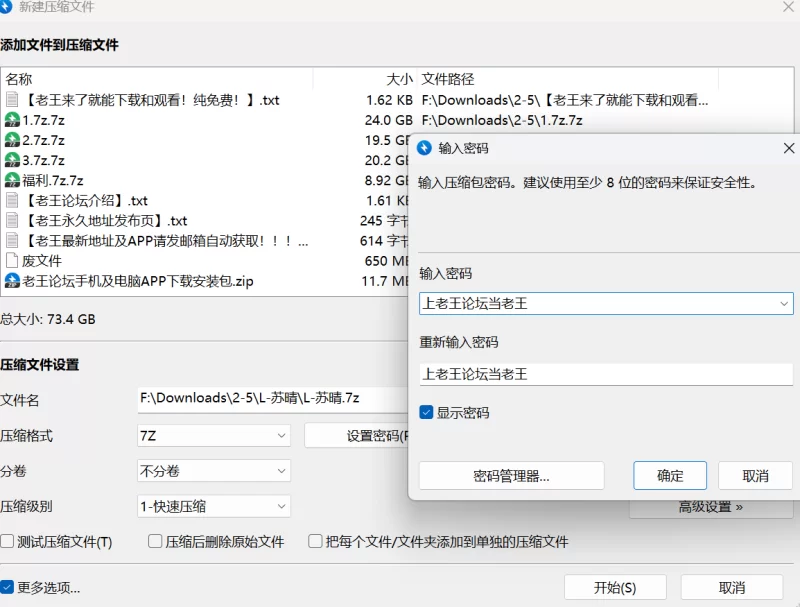Viewport: 800px width, 607px height.
Task: Close the 输入密码 dialog with the X
Action: pyautogui.click(x=789, y=148)
